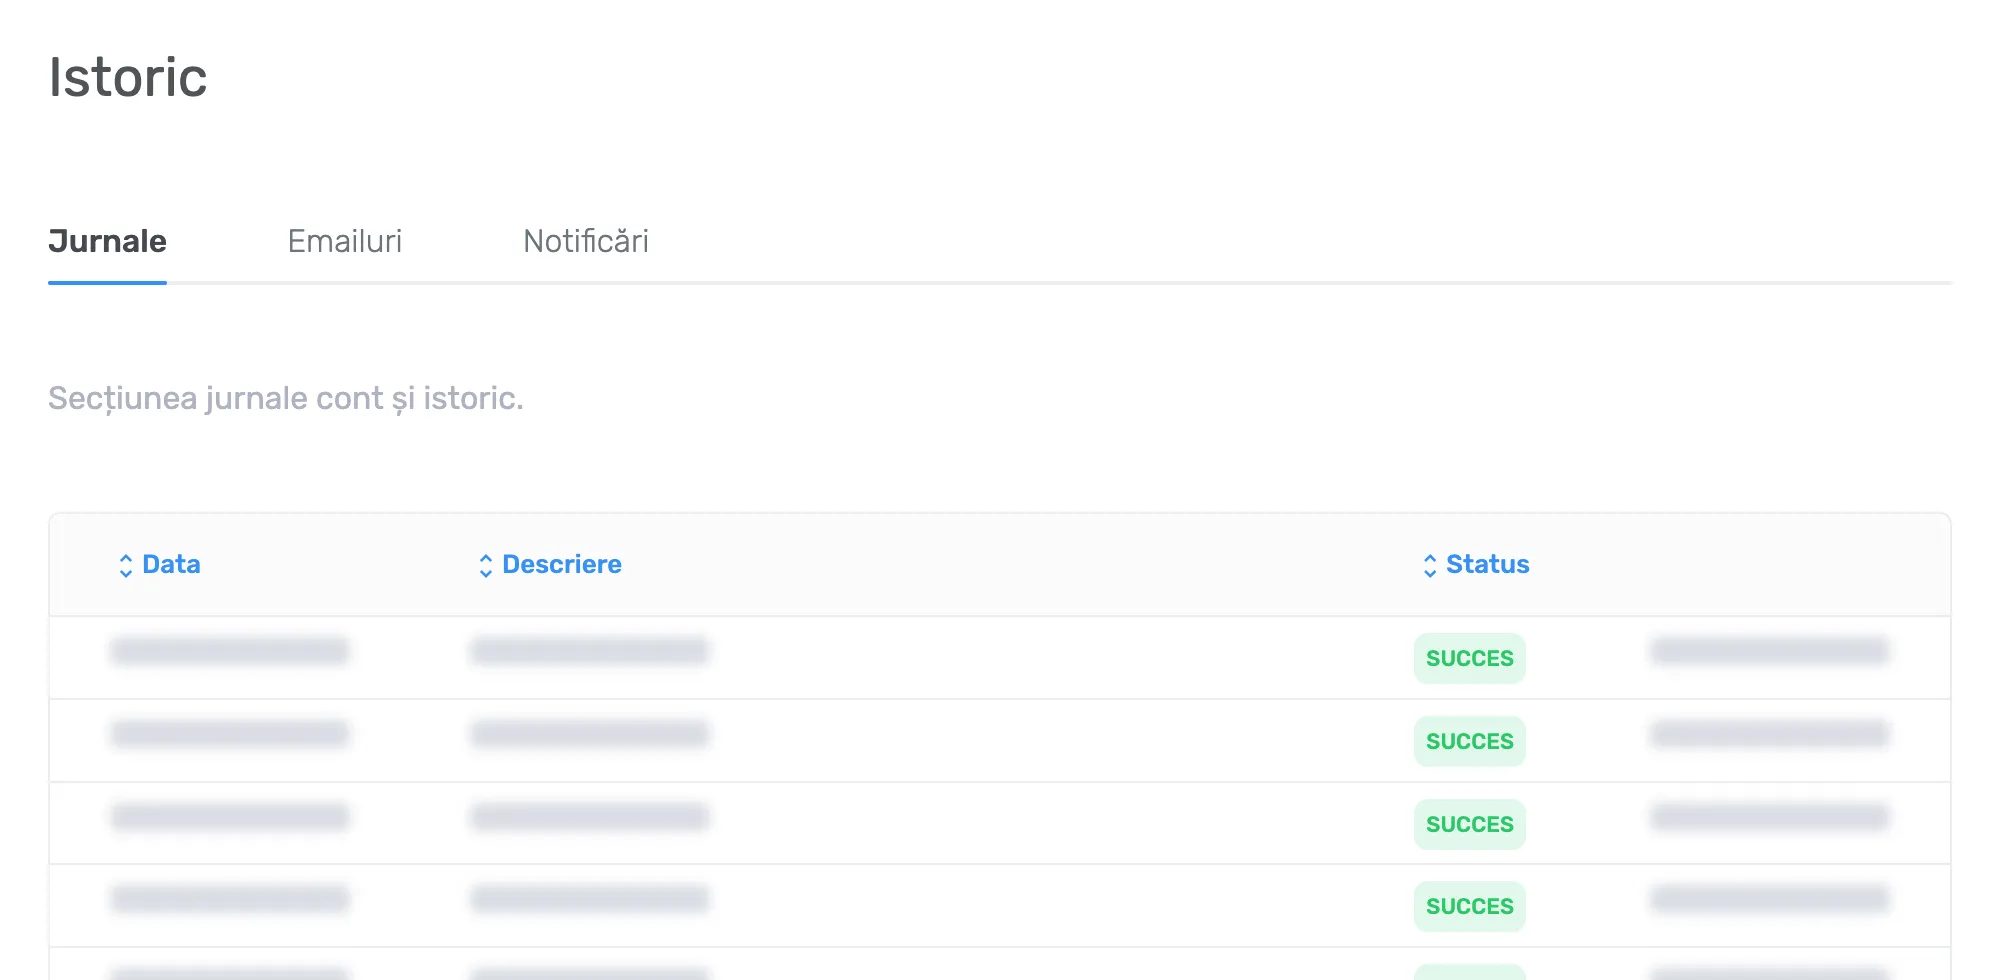Screen dimensions: 2000x980
Task: Sort the table by Status column header
Action: [1487, 564]
